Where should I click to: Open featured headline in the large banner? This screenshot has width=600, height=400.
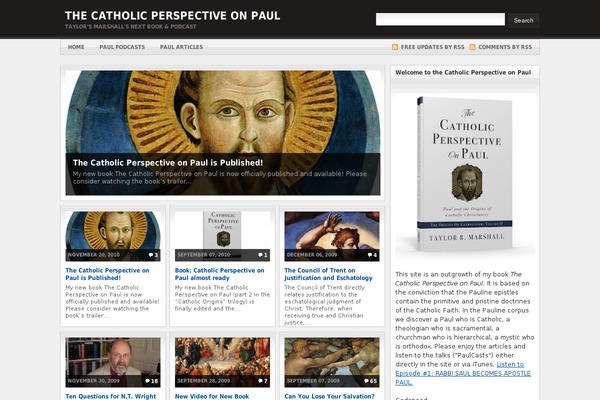(x=168, y=163)
